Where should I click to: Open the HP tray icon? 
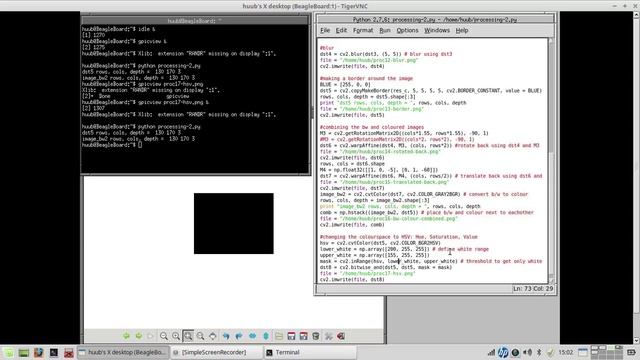tap(503, 352)
